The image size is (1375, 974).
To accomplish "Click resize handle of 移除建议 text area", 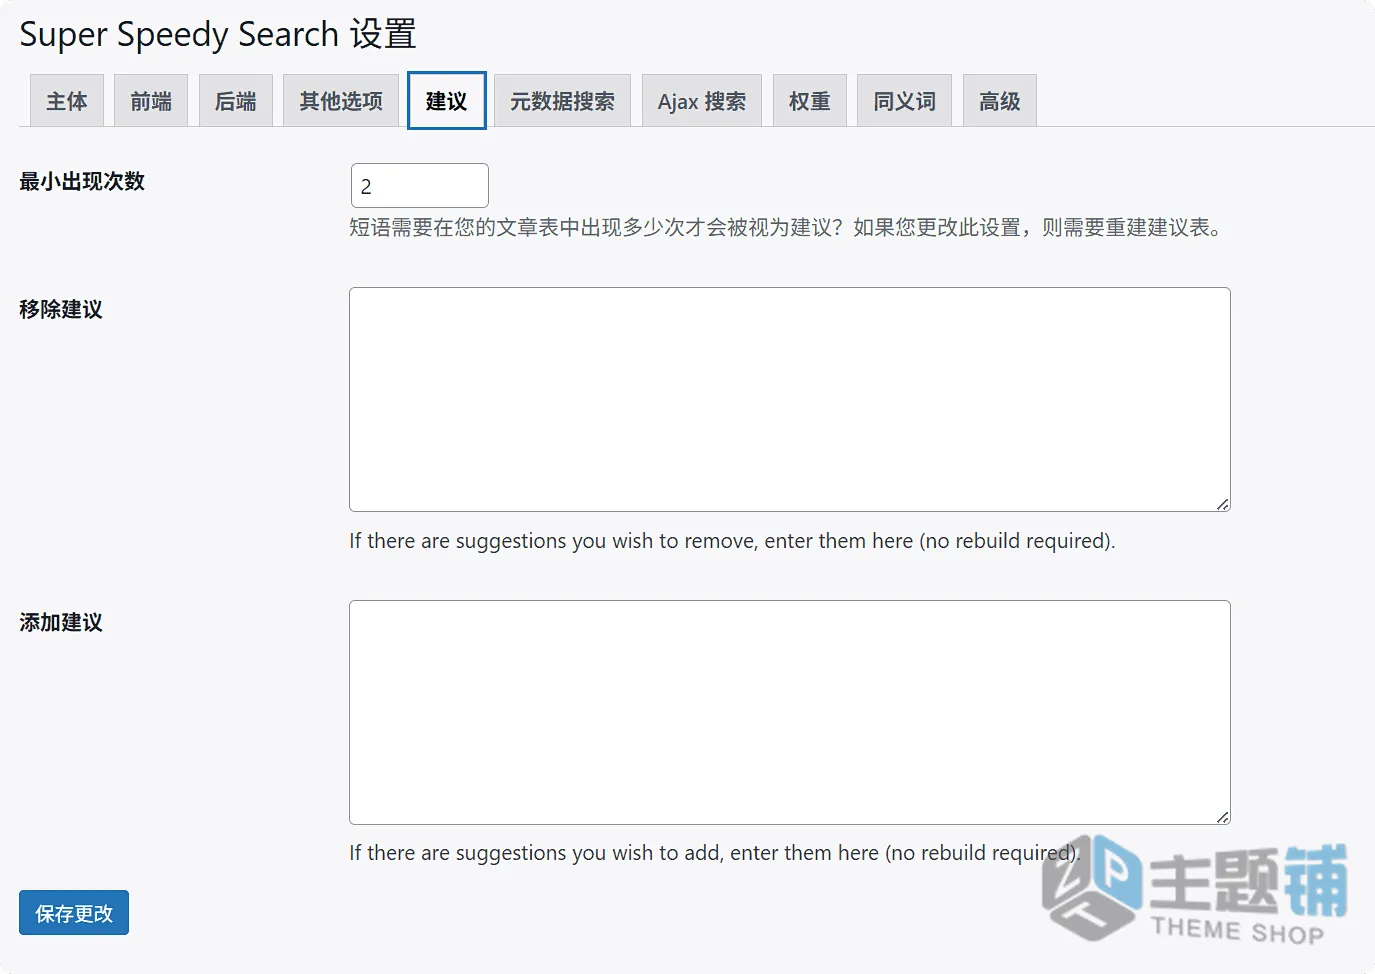I will click(1223, 504).
